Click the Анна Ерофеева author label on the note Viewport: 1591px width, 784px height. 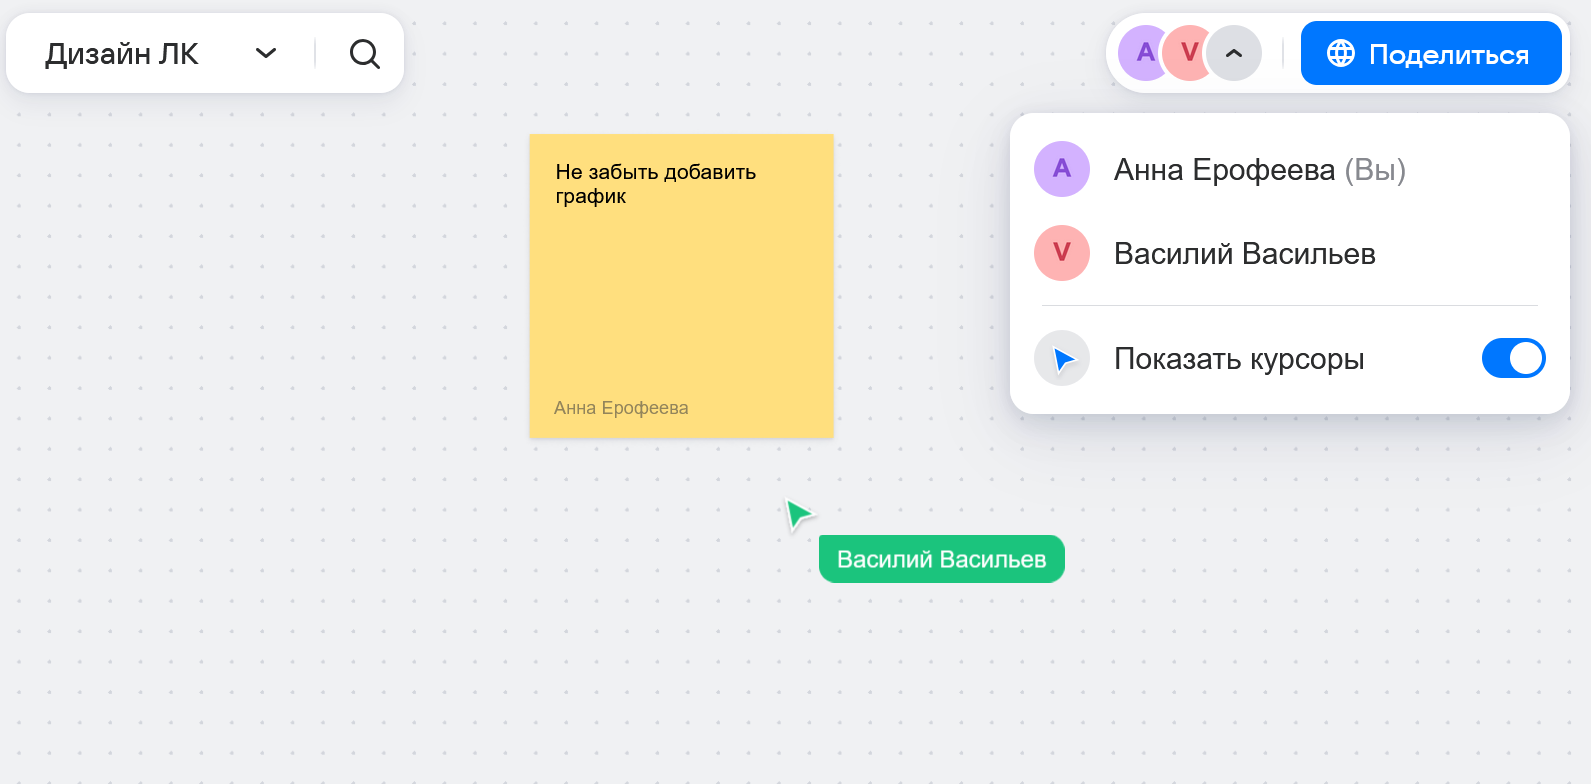621,408
